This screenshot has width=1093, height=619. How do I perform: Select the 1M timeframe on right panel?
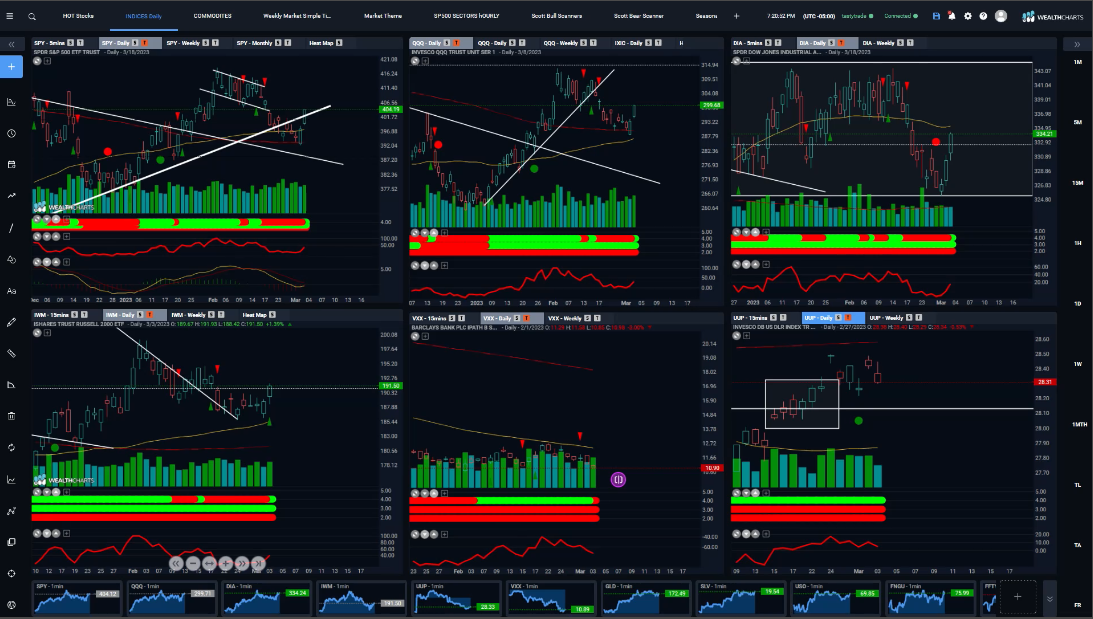[x=1078, y=62]
